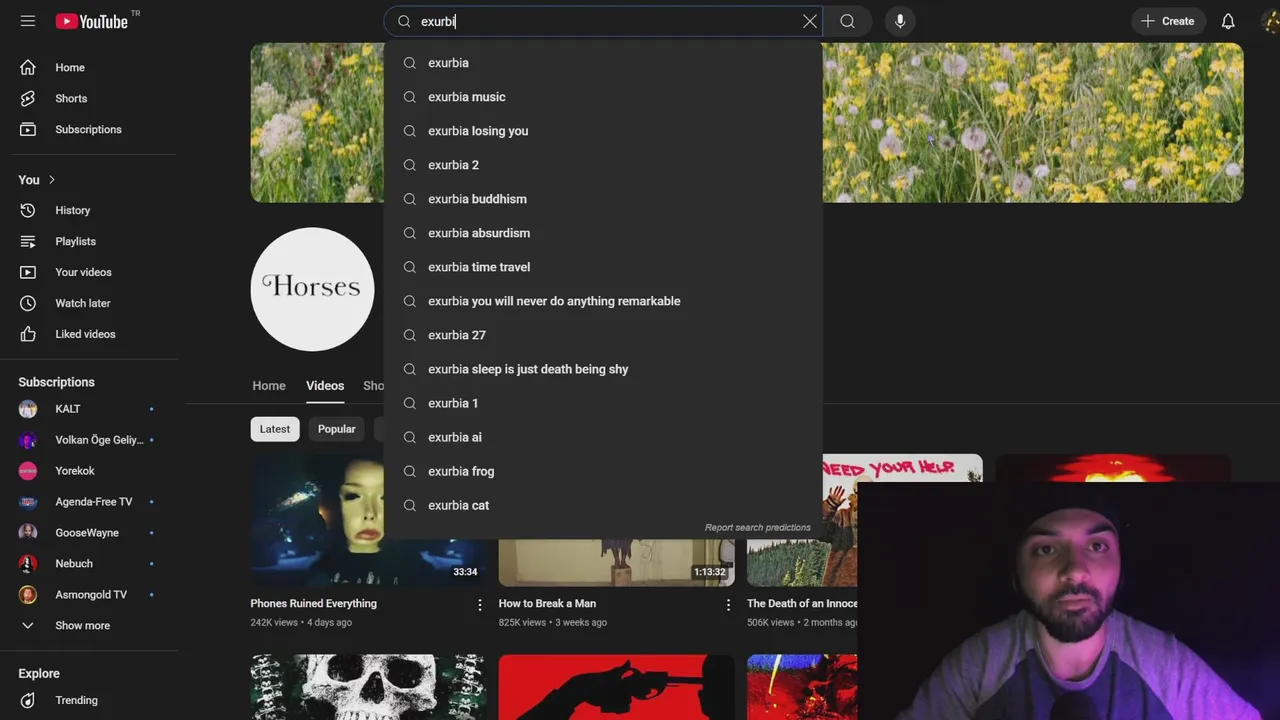Screen dimensions: 1280x720
Task: Select suggestion 'exurbia buddhism'
Action: coord(603,199)
